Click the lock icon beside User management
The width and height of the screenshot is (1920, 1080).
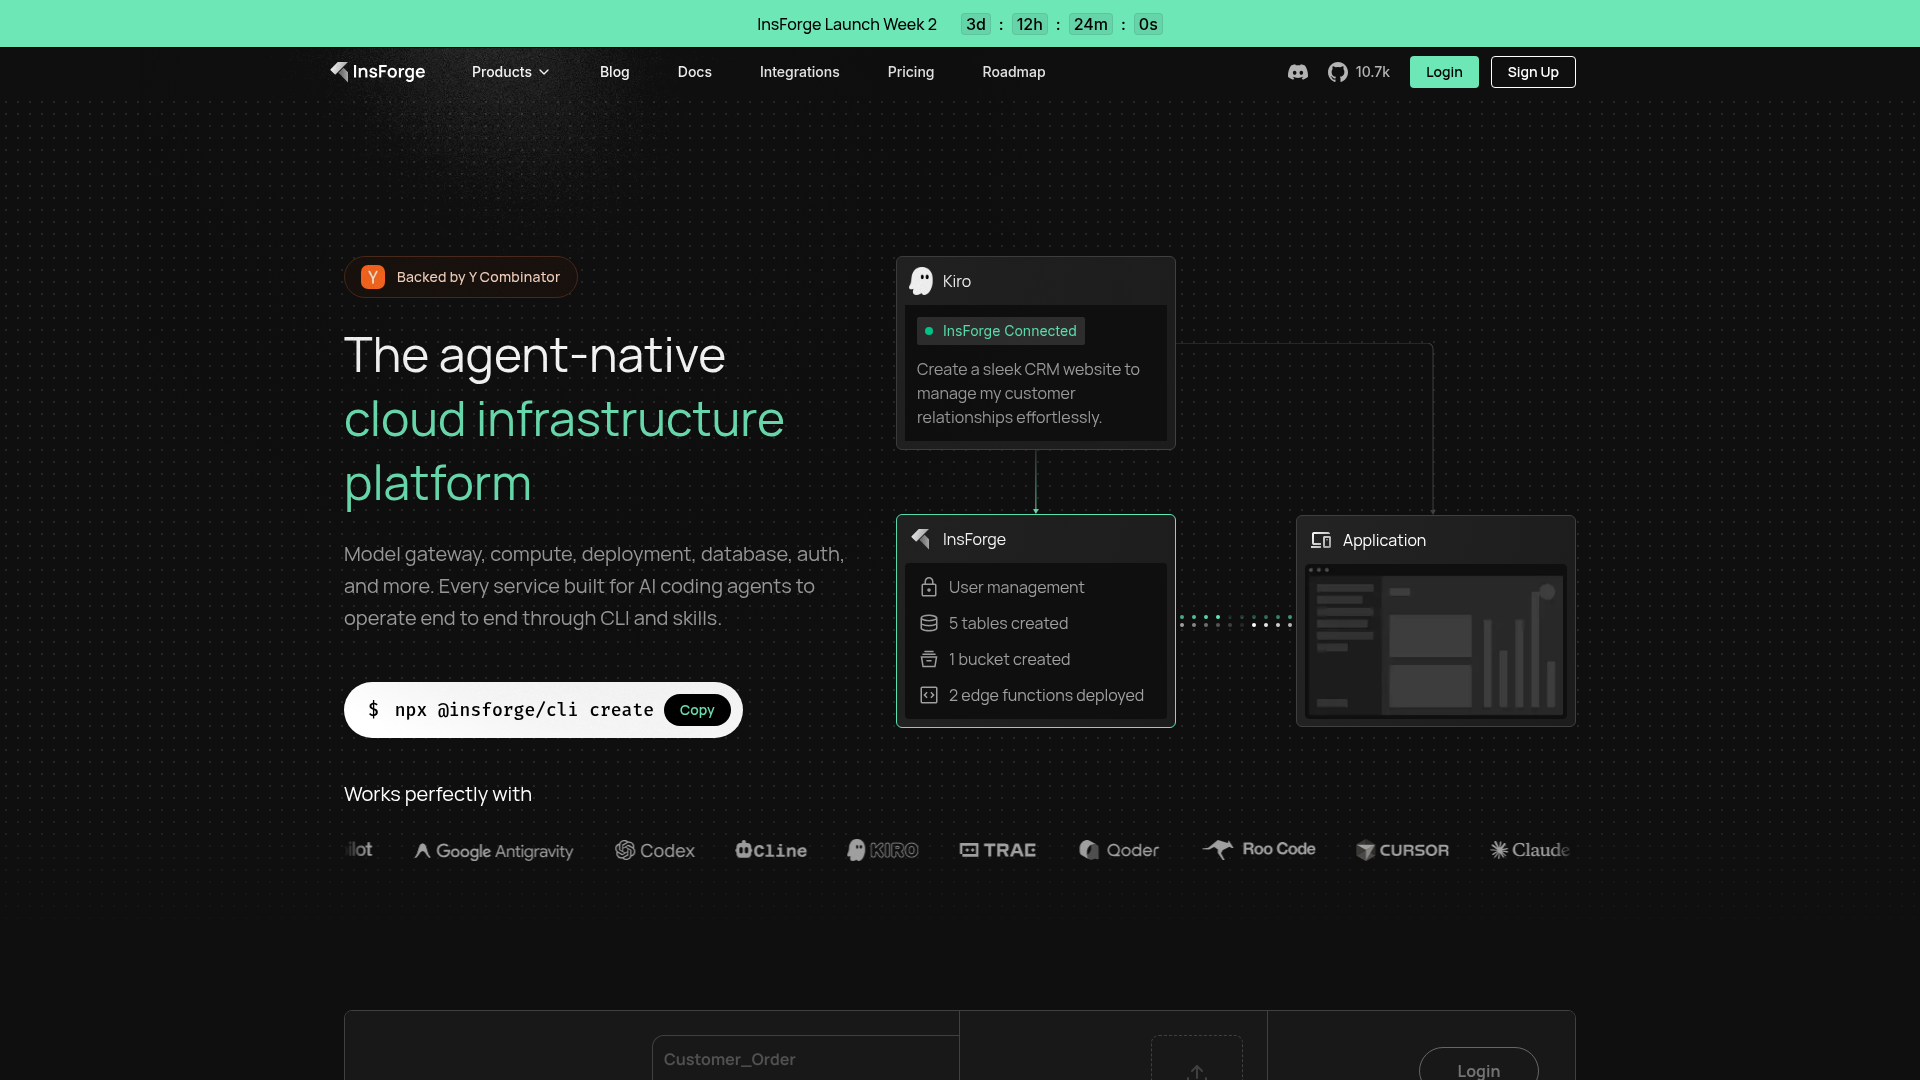tap(929, 587)
